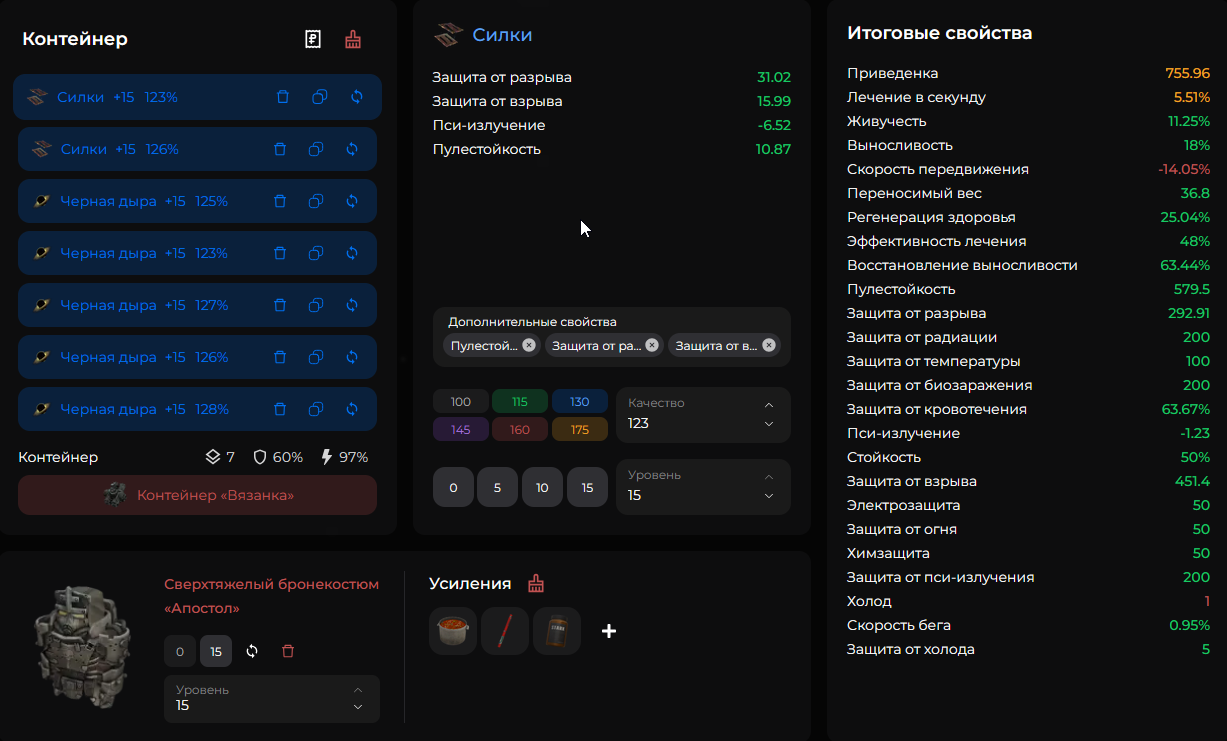
Task: Duplicate the Черная дыра 125% artifact
Action: [x=316, y=201]
